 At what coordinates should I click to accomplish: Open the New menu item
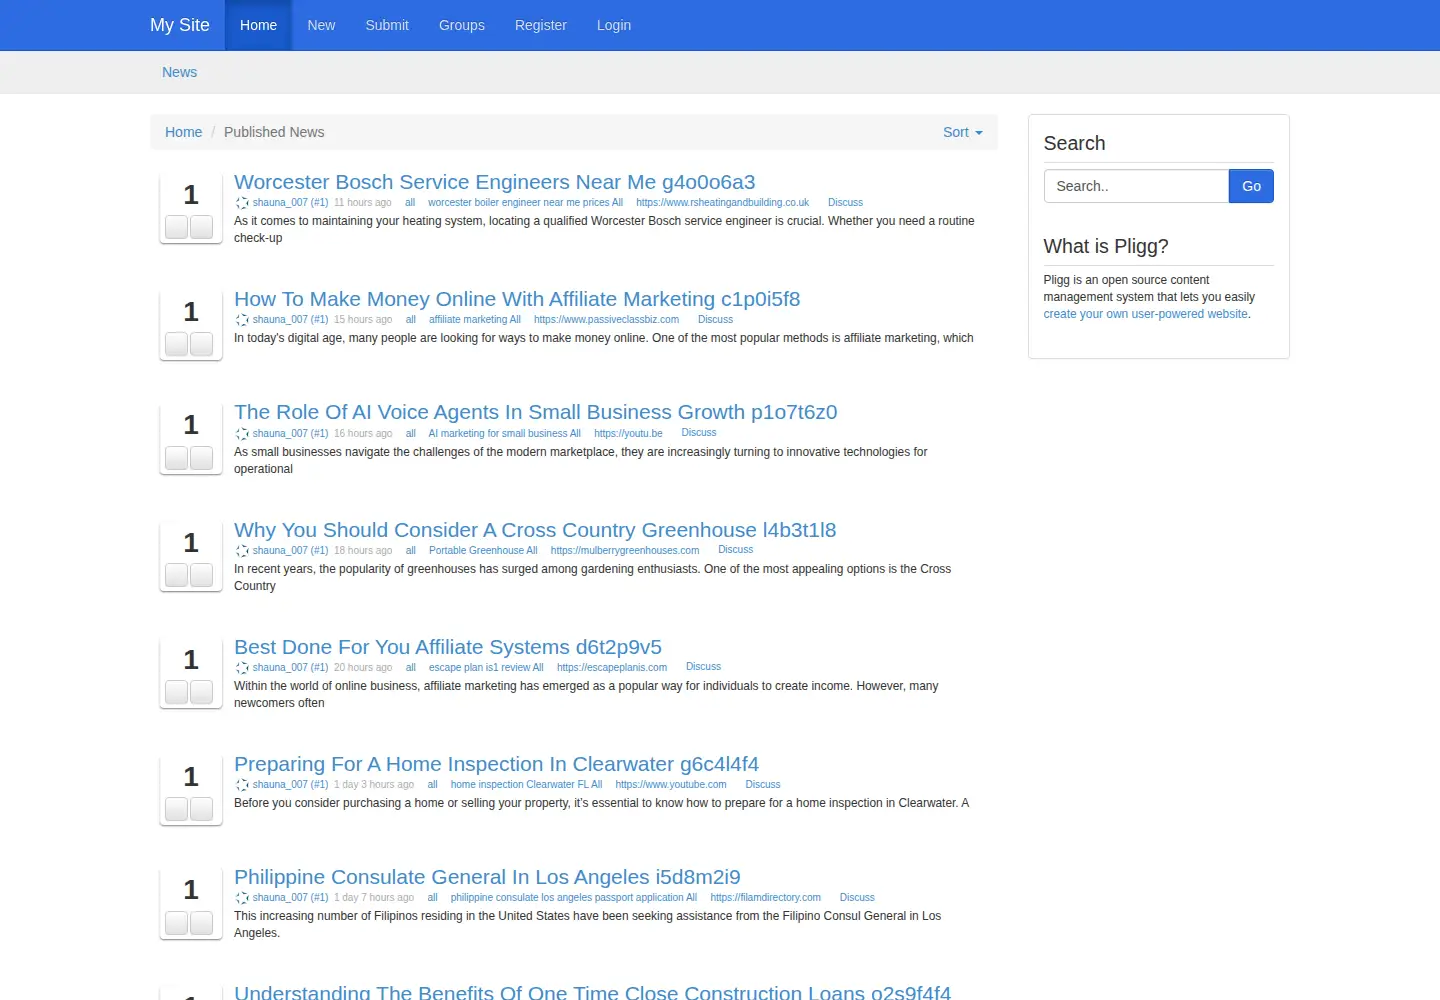tap(321, 25)
